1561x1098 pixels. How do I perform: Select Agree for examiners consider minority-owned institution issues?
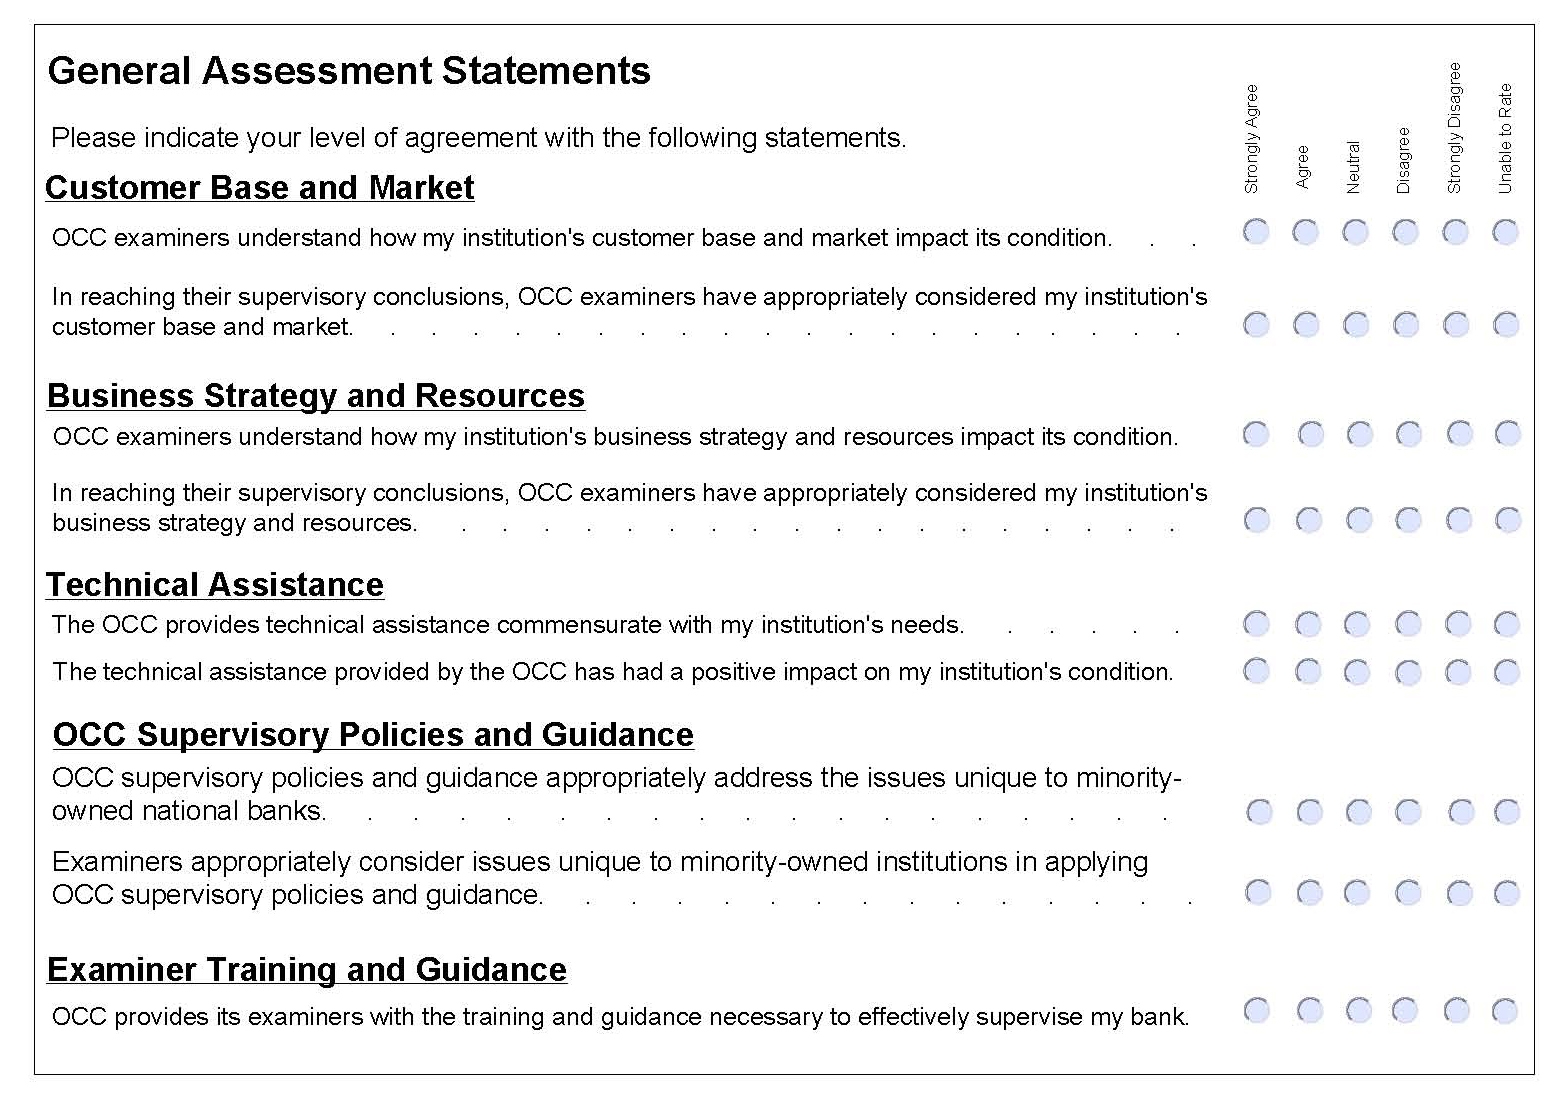tap(1309, 893)
